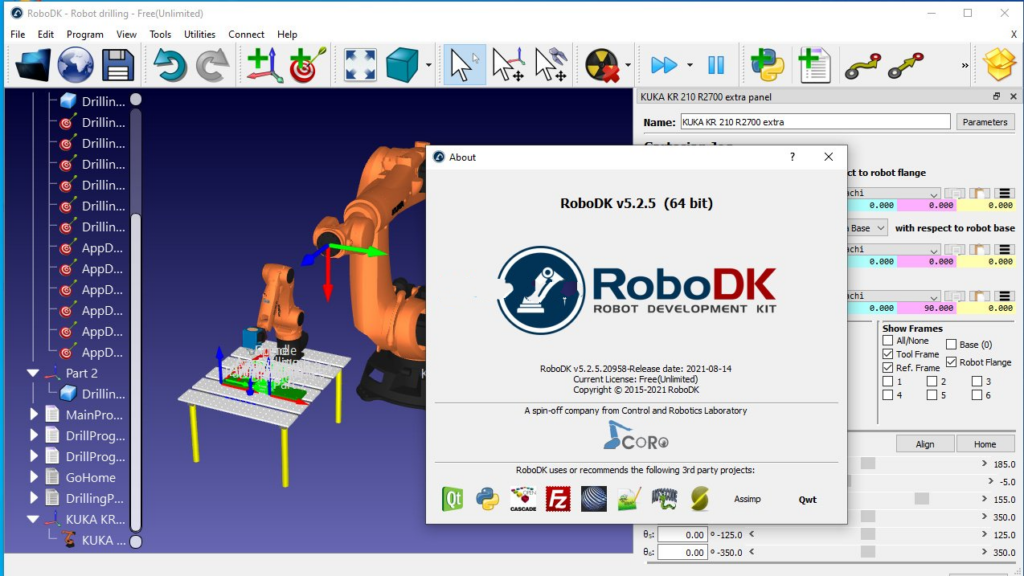Open the collision checking radioactive icon

(x=600, y=63)
